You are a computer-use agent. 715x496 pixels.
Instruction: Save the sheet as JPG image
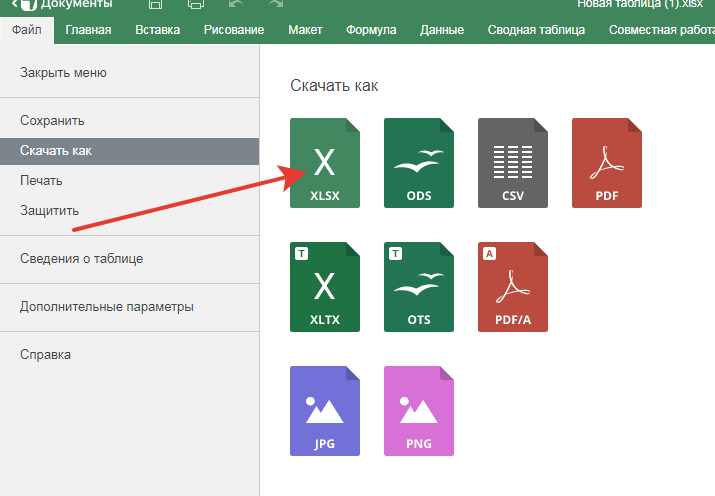click(325, 411)
